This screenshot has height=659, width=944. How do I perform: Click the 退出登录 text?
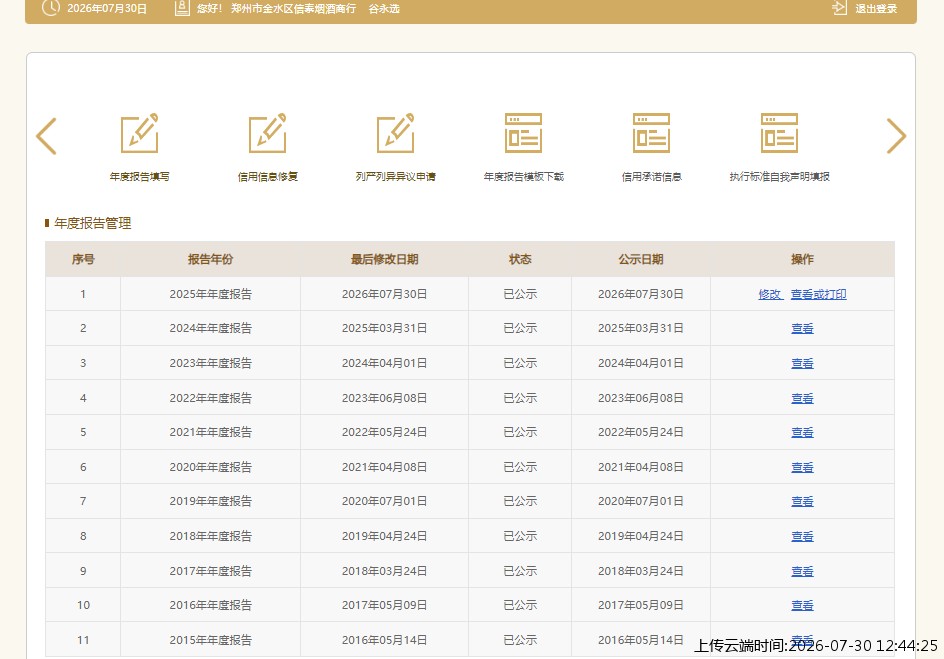[876, 8]
